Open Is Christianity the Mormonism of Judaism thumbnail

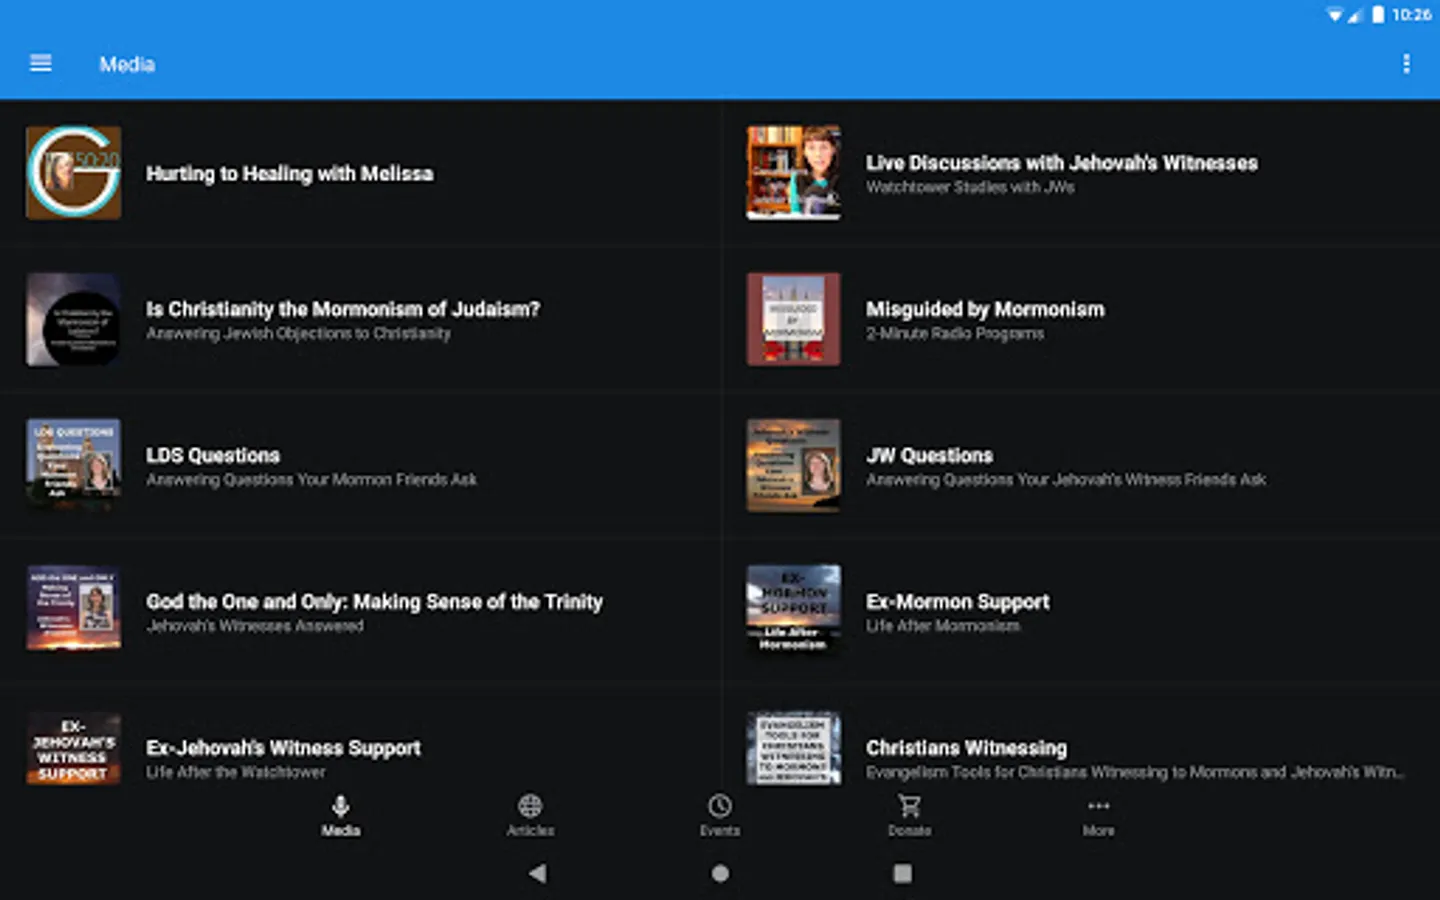74,320
